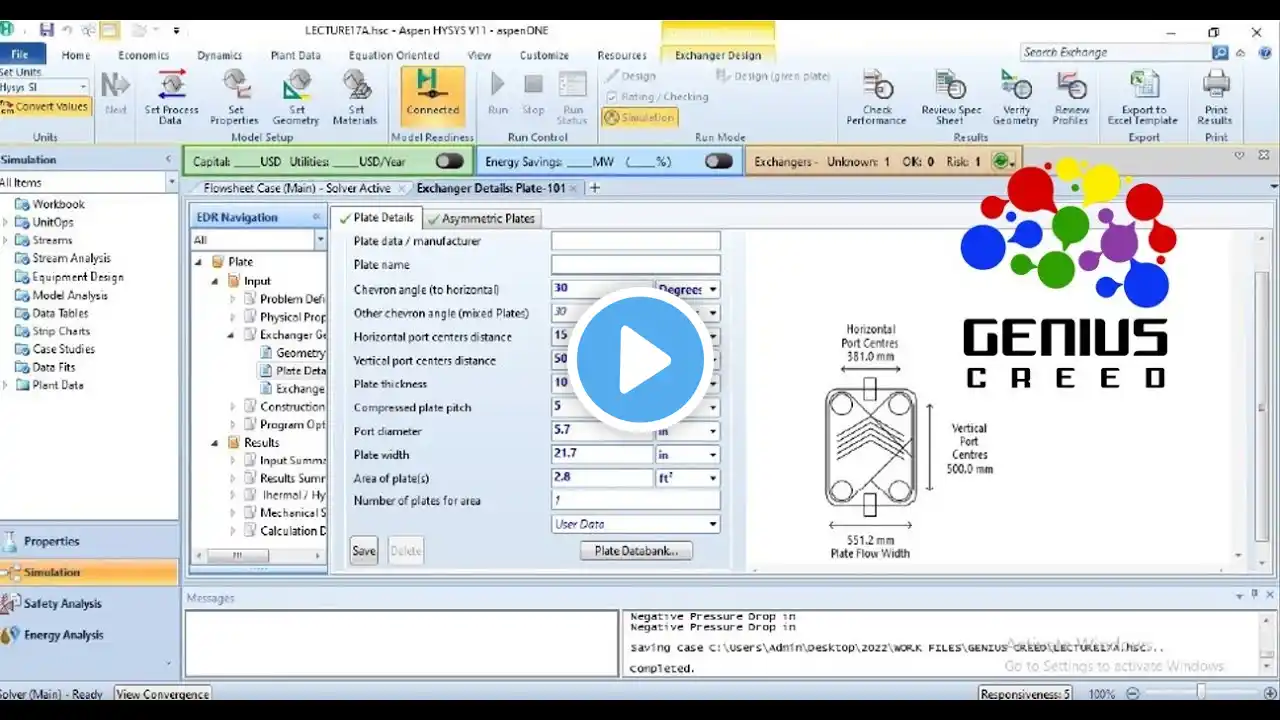Open the All filter dropdown in EDR Navigation
Viewport: 1280px width, 720px height.
pos(320,240)
